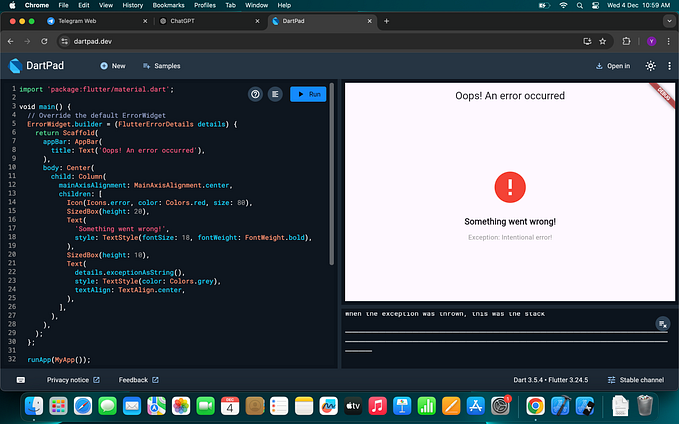Create a new pad with New
This screenshot has width=679, height=424.
[x=113, y=66]
